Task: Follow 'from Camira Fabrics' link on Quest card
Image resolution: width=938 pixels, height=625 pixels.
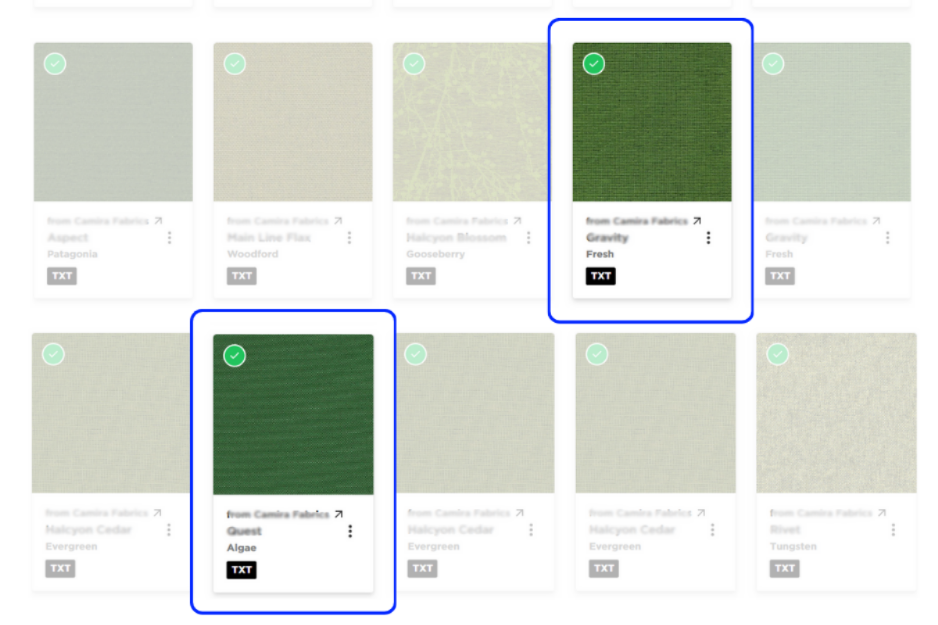Action: pos(277,514)
